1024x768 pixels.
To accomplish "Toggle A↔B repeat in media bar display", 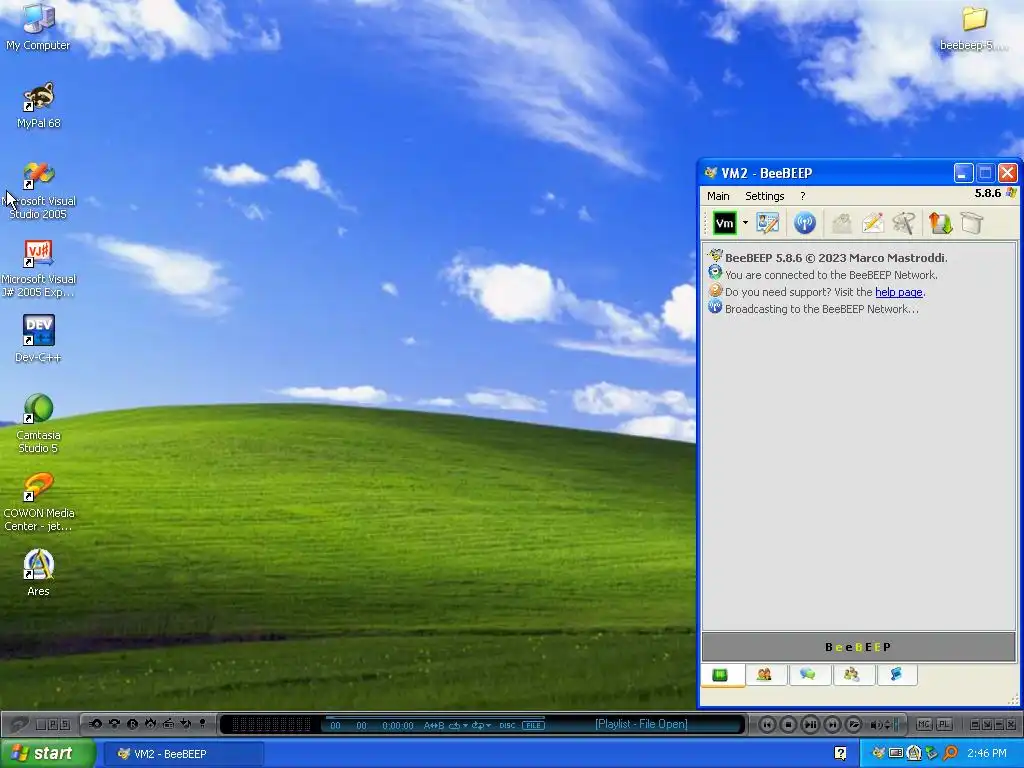I will (434, 726).
